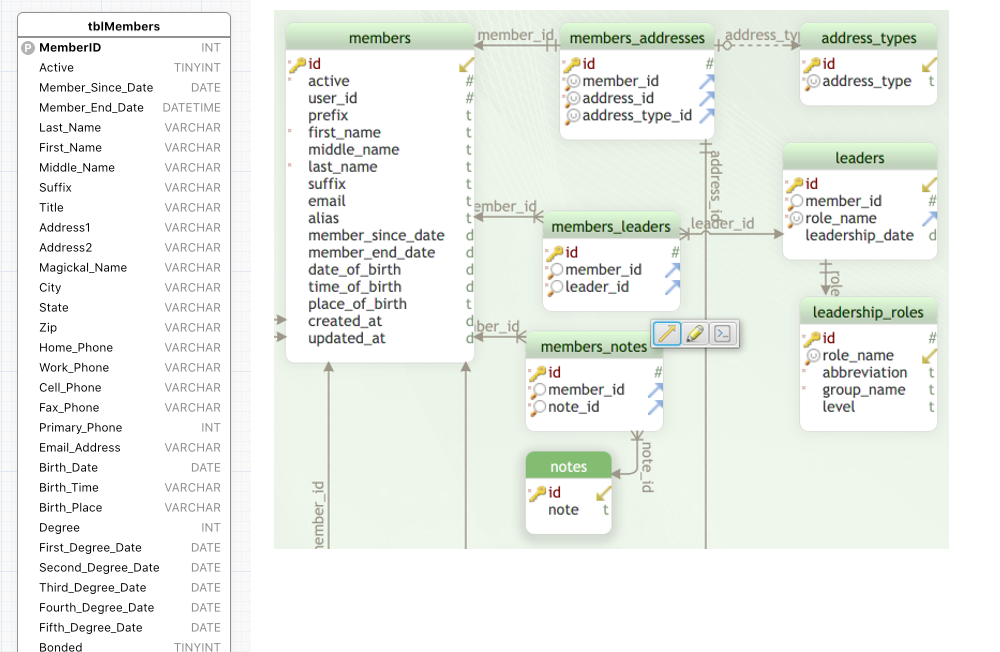This screenshot has height=652, width=1000.
Task: Click the key icon beside id in notes table
Action: click(x=537, y=493)
